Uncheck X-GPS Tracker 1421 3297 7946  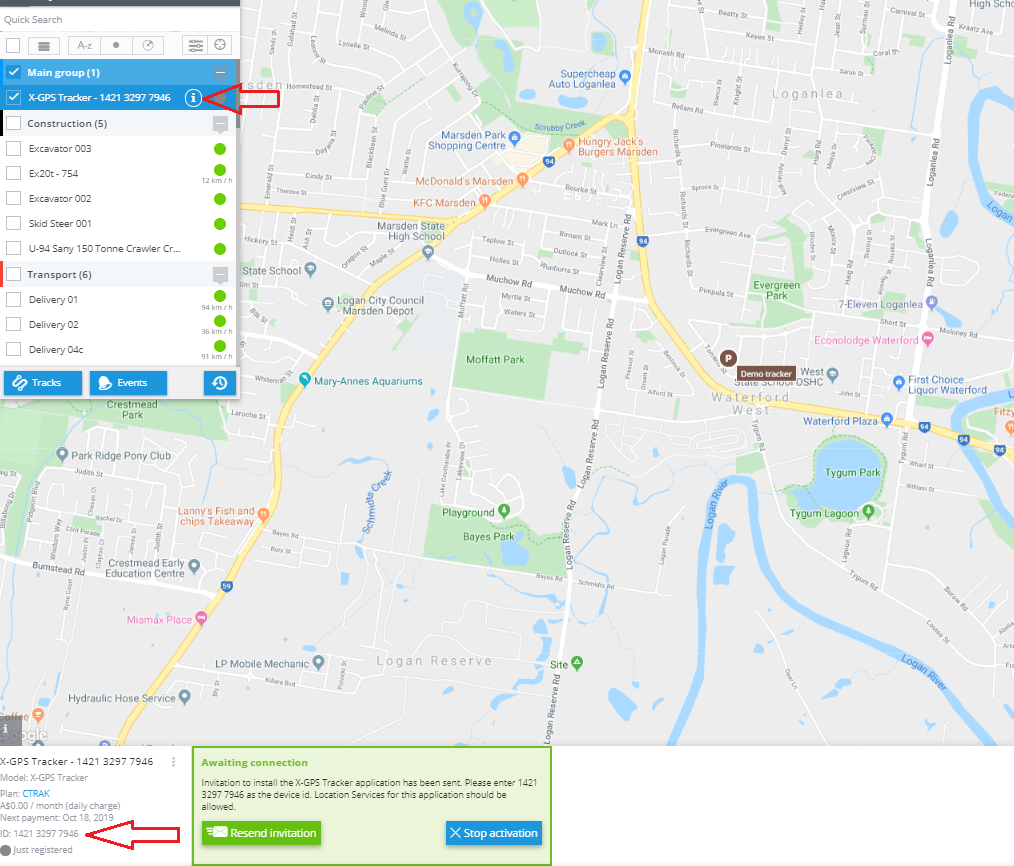coord(14,98)
